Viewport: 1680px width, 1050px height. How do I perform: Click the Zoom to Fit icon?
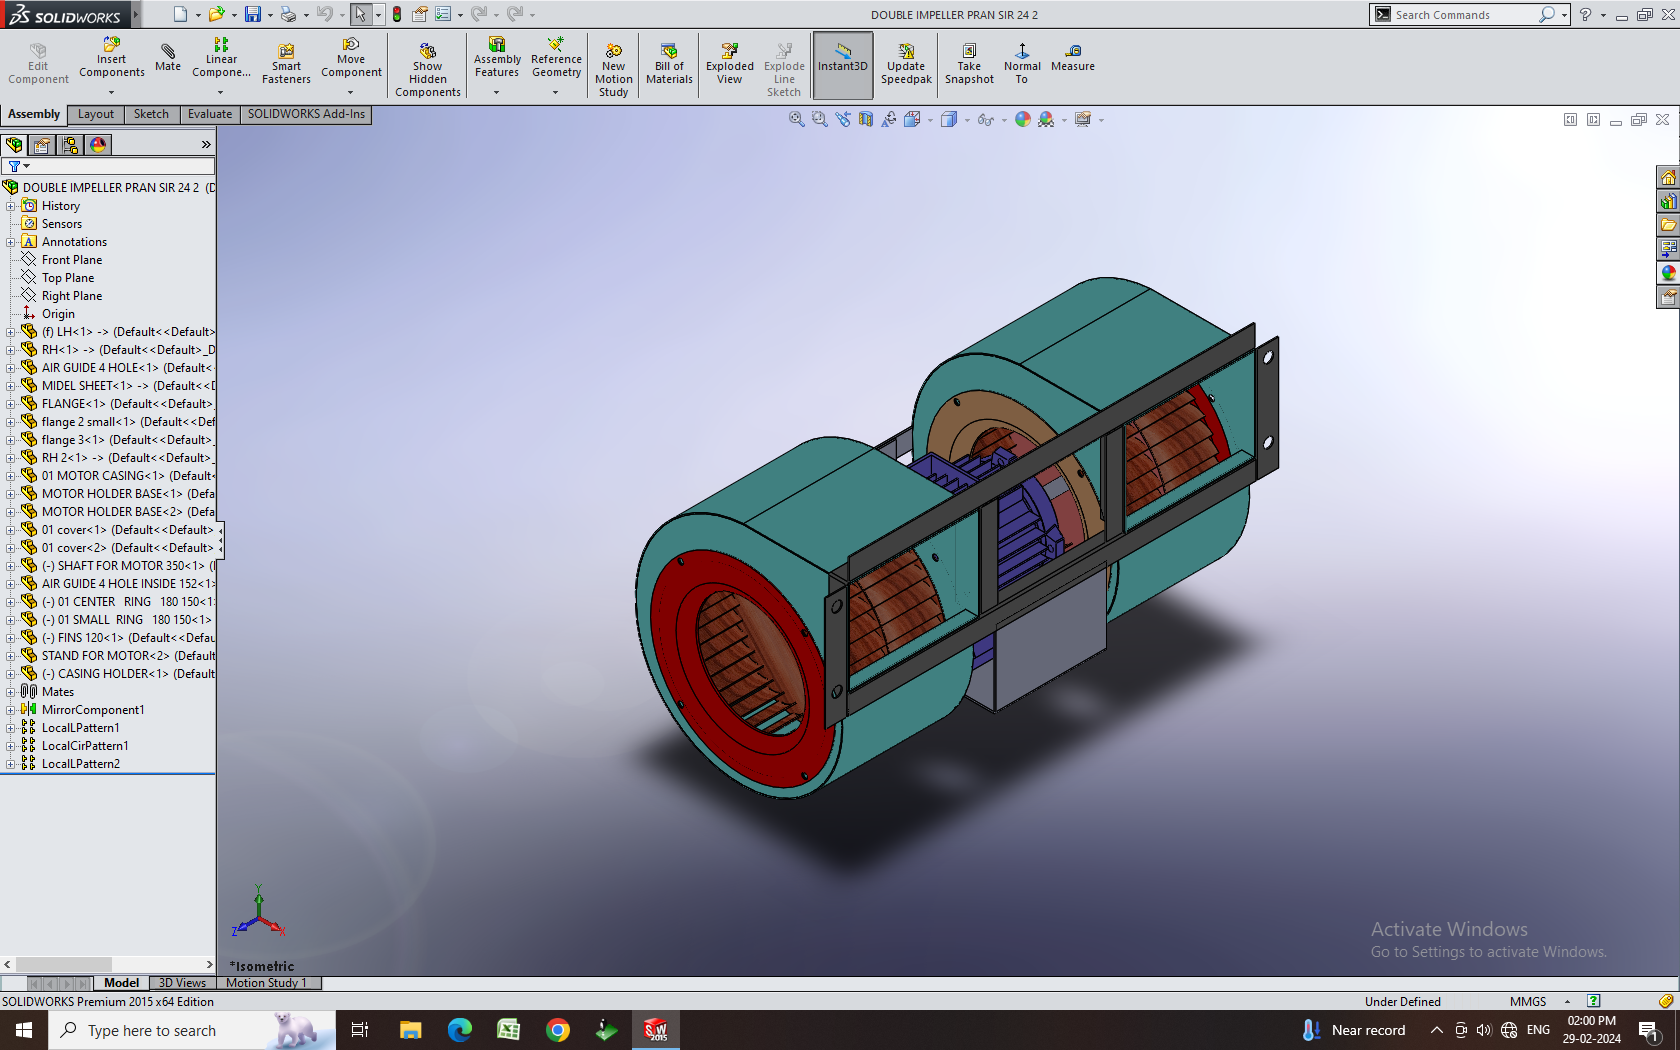[x=796, y=119]
